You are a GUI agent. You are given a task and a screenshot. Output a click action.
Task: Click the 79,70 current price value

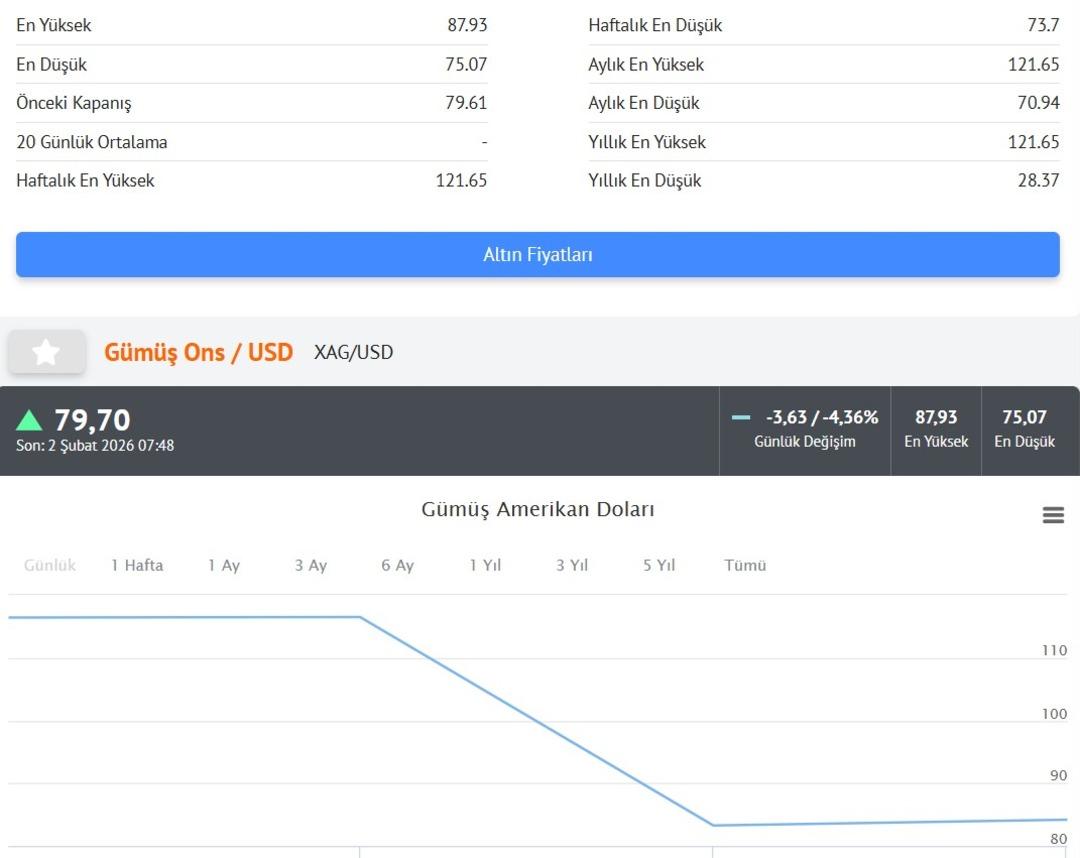pyautogui.click(x=92, y=420)
